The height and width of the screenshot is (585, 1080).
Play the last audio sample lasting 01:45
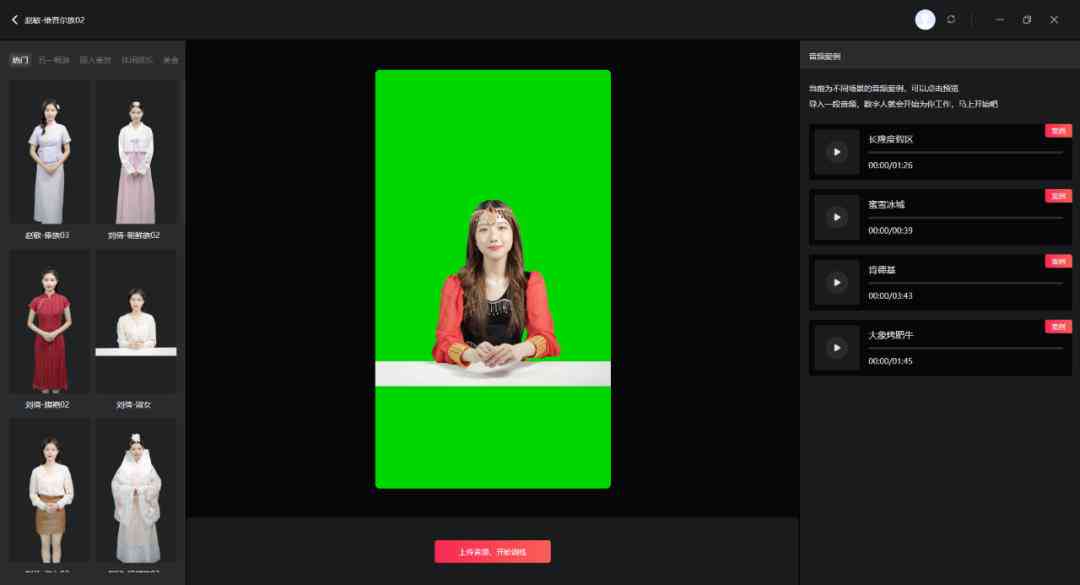(837, 348)
